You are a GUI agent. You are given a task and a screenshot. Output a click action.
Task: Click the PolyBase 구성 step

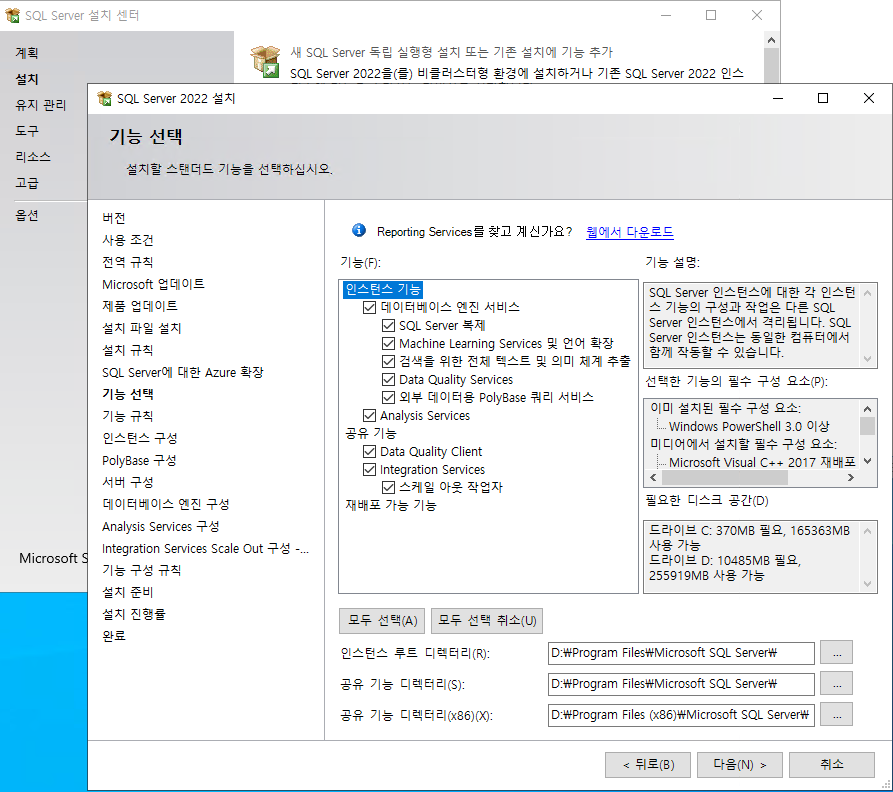click(x=139, y=460)
